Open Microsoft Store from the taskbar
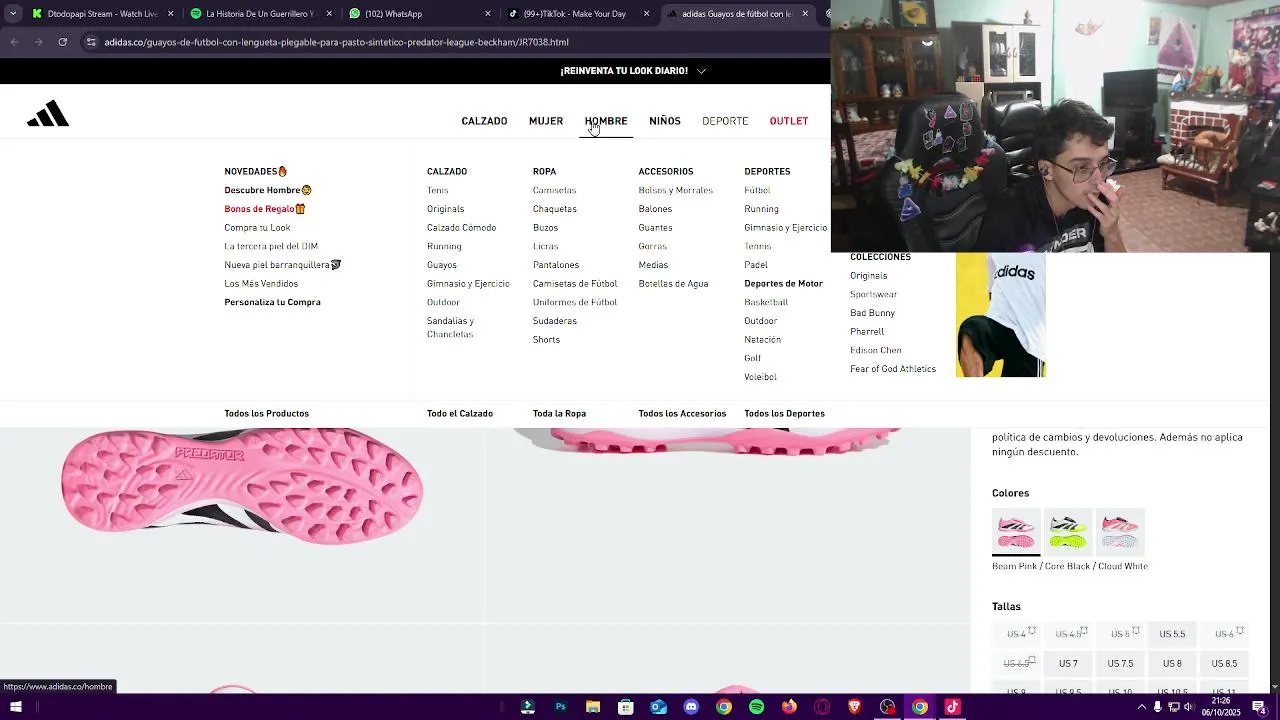Screen dimensions: 1280x720 click(x=626, y=707)
